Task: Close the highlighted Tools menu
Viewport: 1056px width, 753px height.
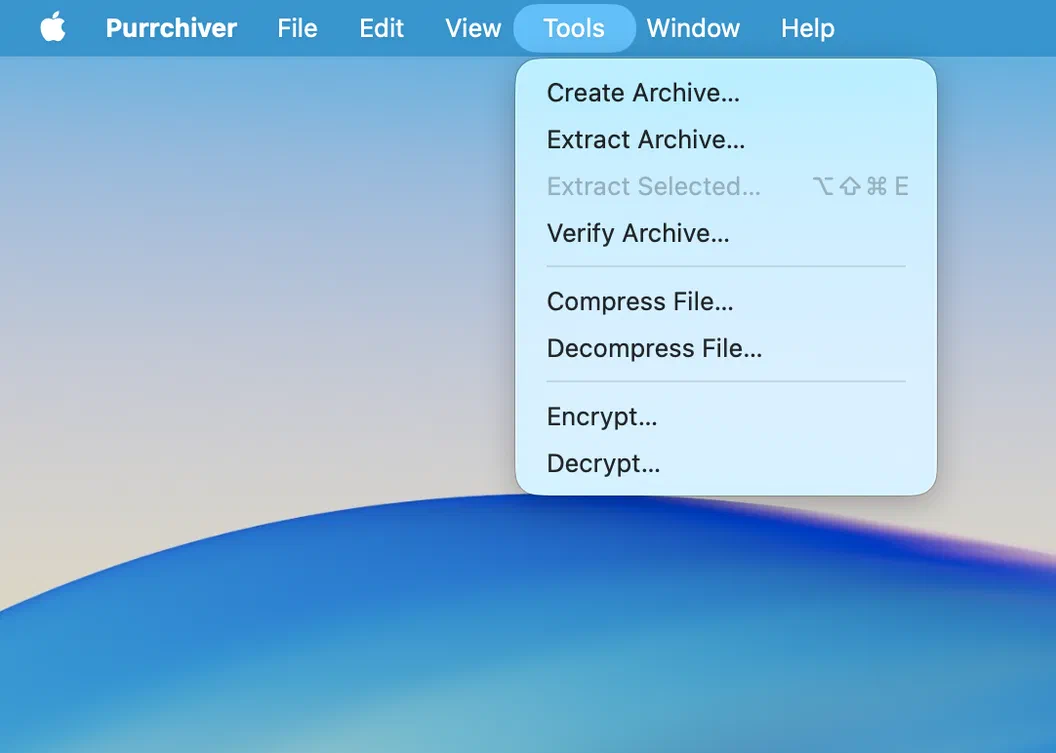Action: click(574, 28)
